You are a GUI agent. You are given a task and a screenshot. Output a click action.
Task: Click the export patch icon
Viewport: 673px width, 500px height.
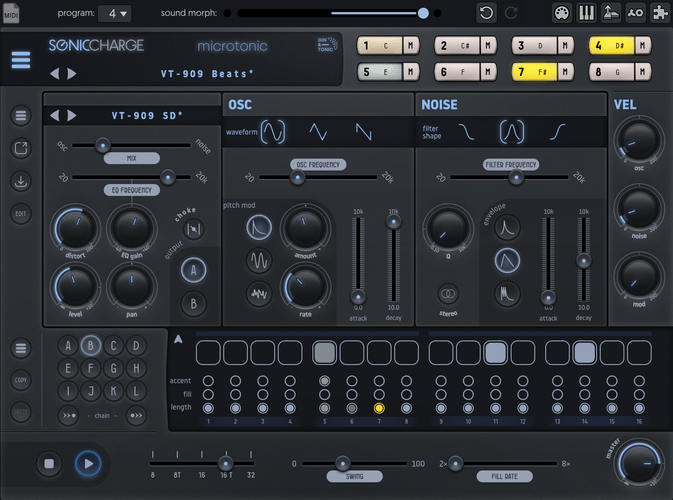[21, 148]
